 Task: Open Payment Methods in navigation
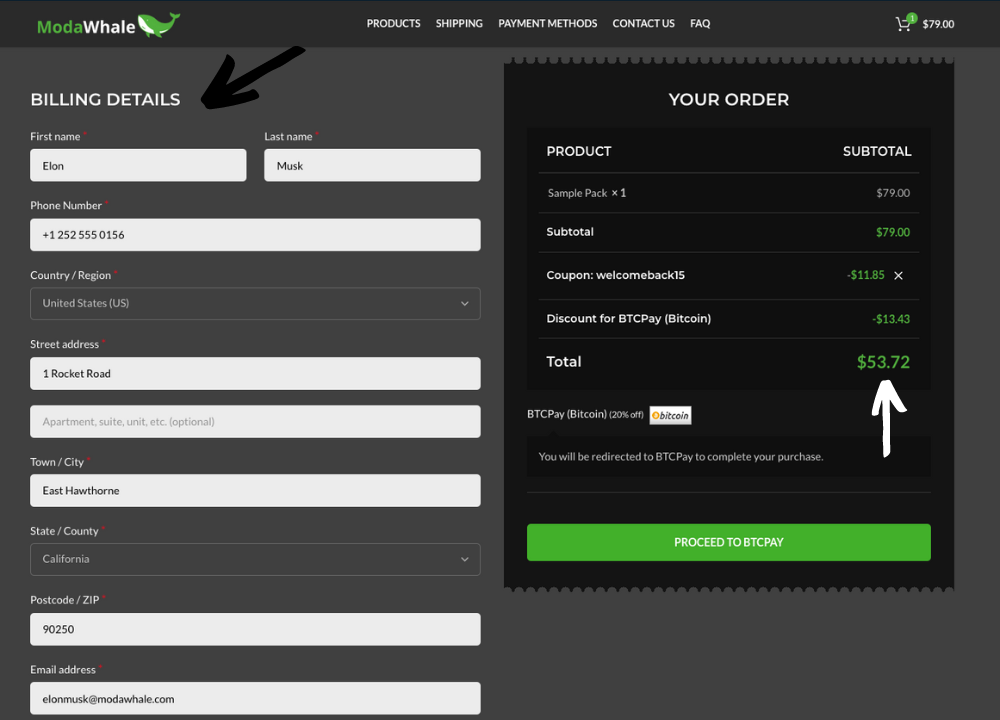pyautogui.click(x=547, y=24)
